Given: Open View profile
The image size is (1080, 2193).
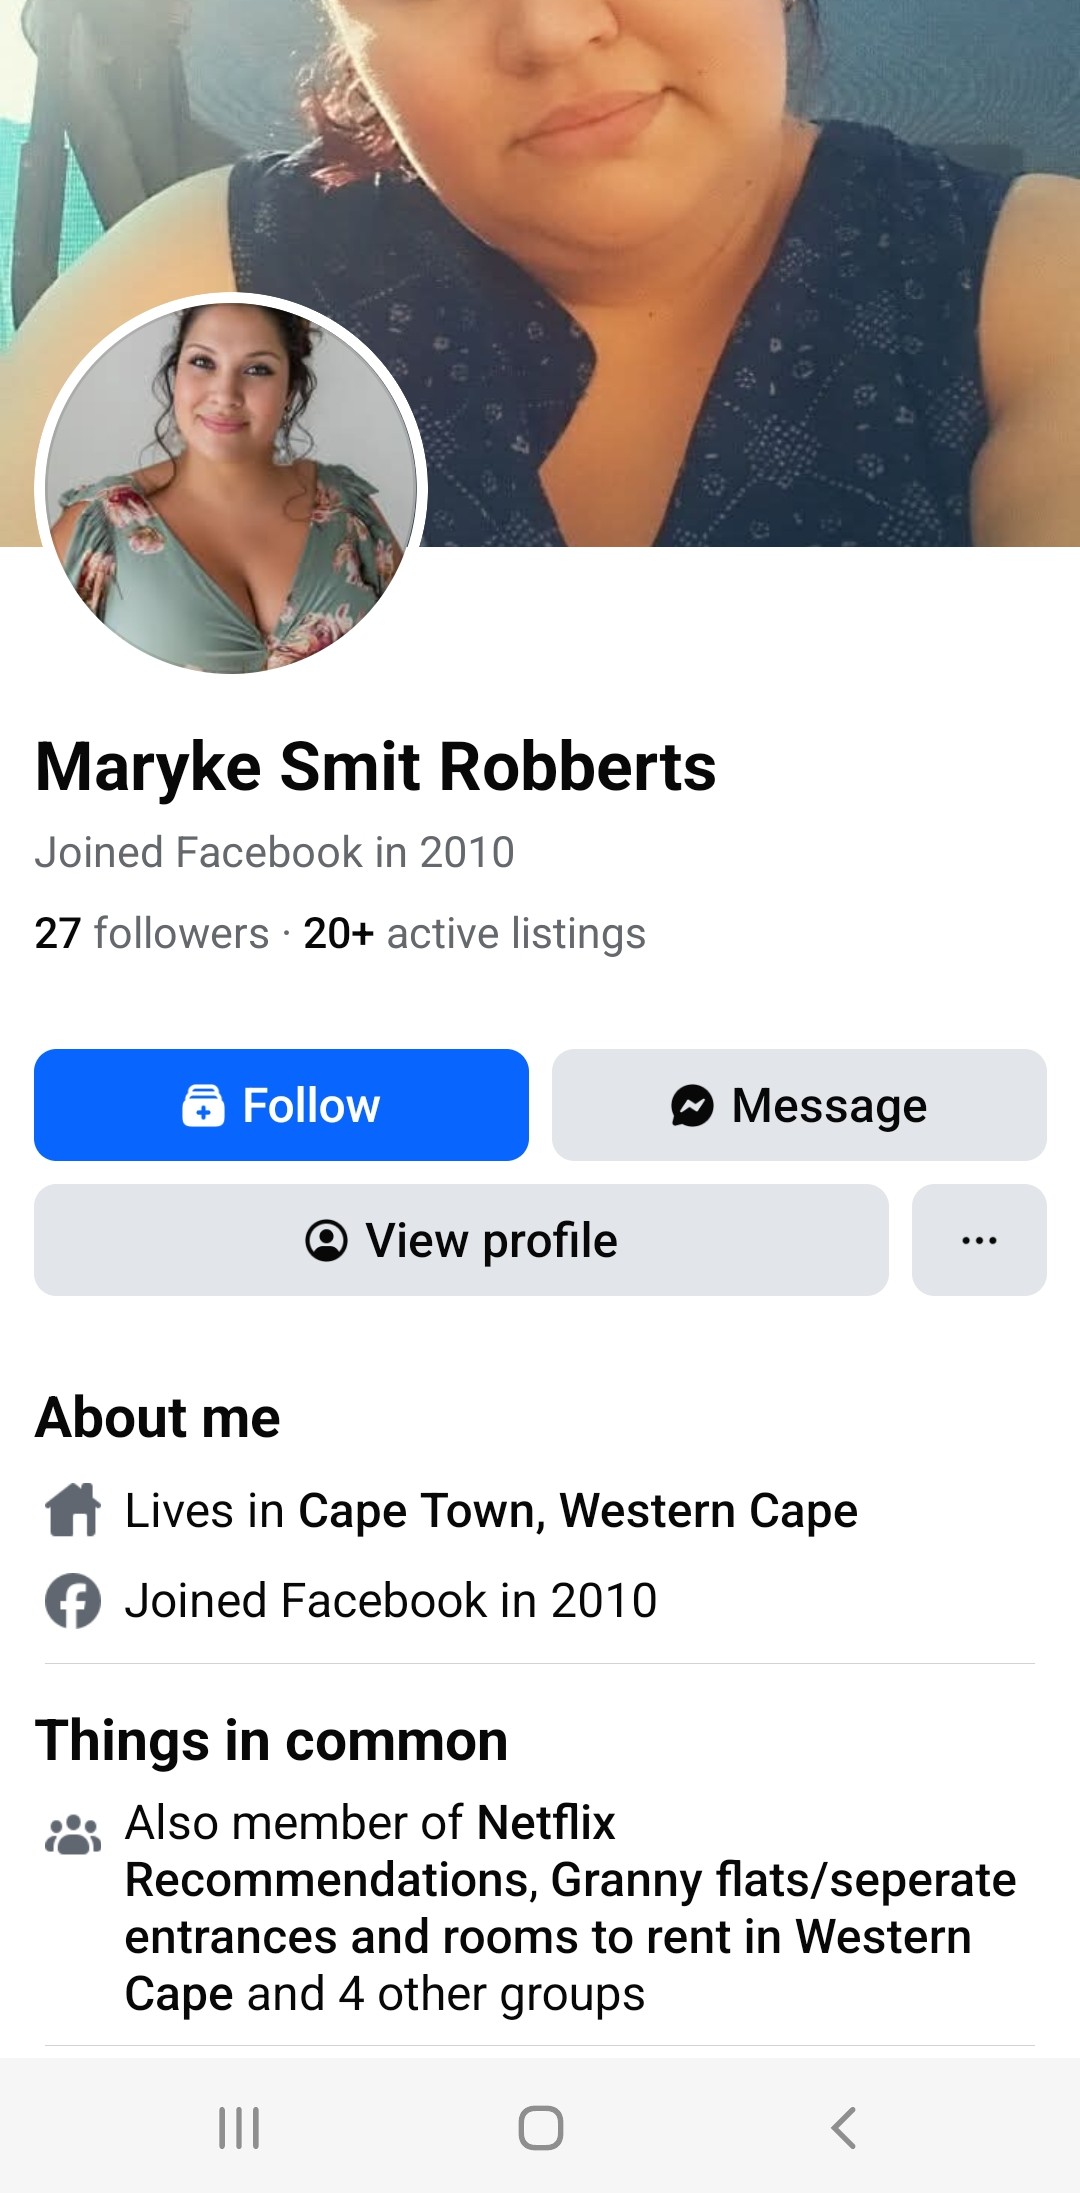Looking at the screenshot, I should tap(461, 1240).
